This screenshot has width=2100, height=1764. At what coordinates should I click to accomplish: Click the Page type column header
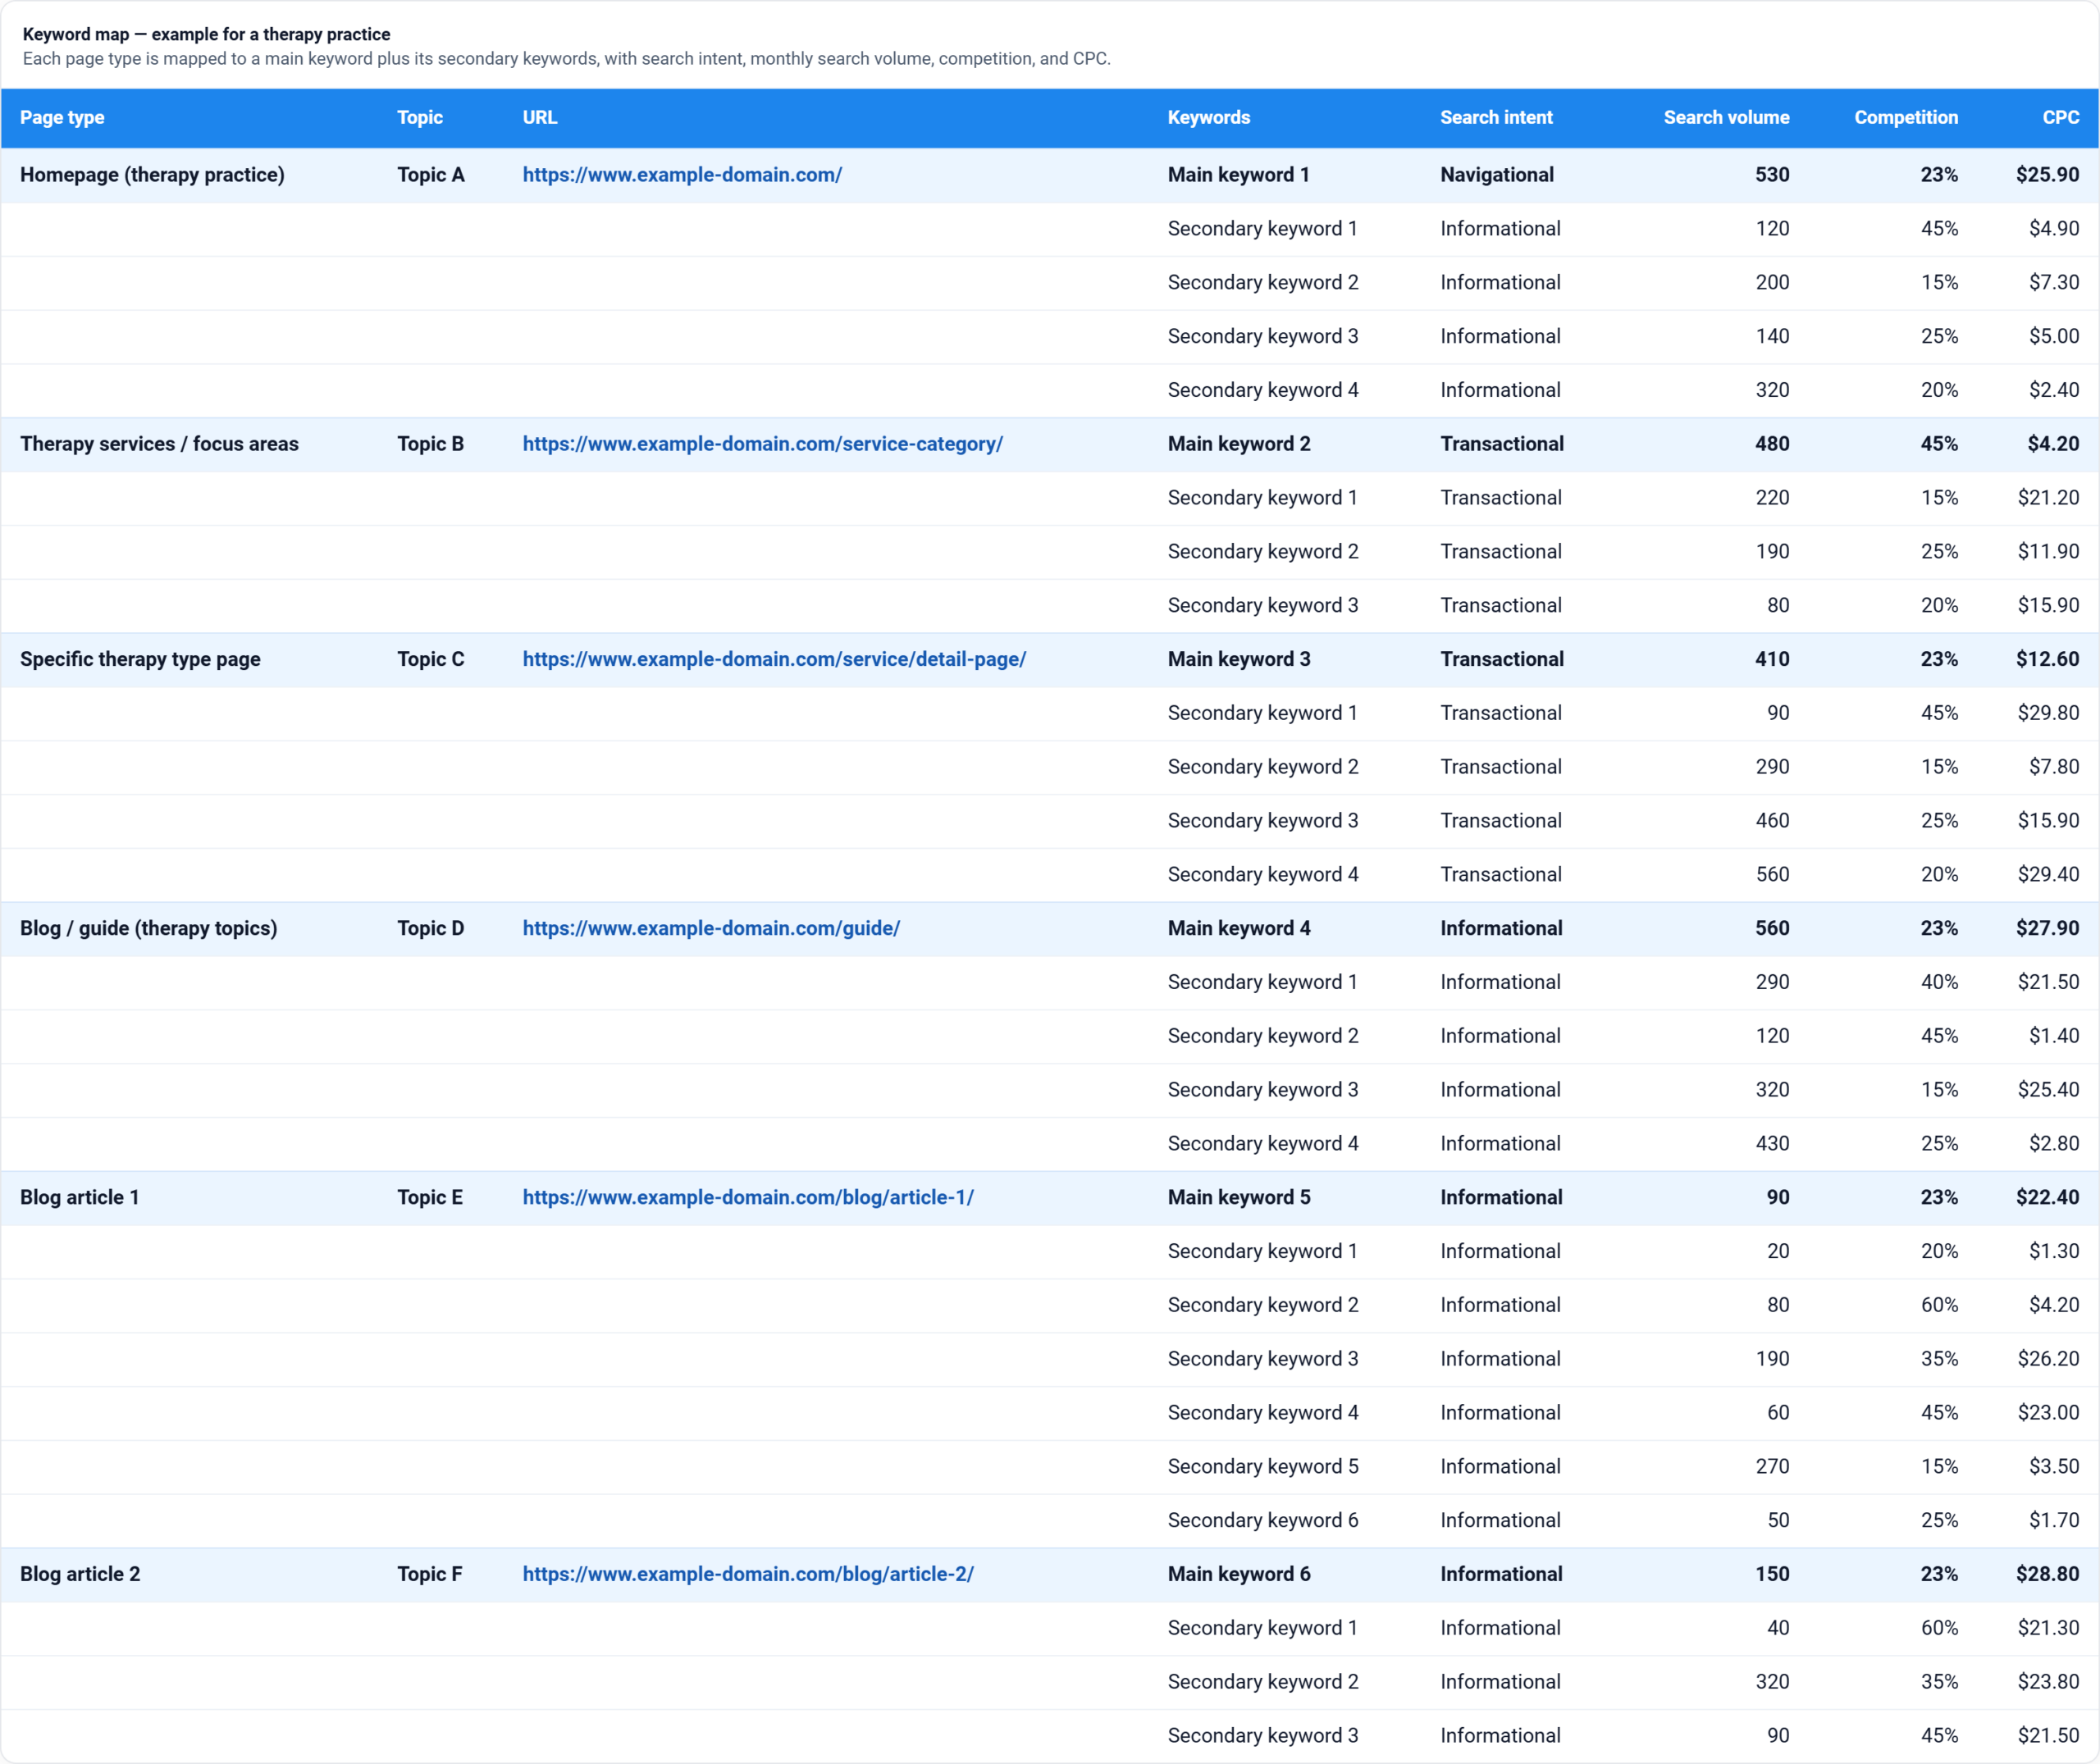tap(62, 118)
